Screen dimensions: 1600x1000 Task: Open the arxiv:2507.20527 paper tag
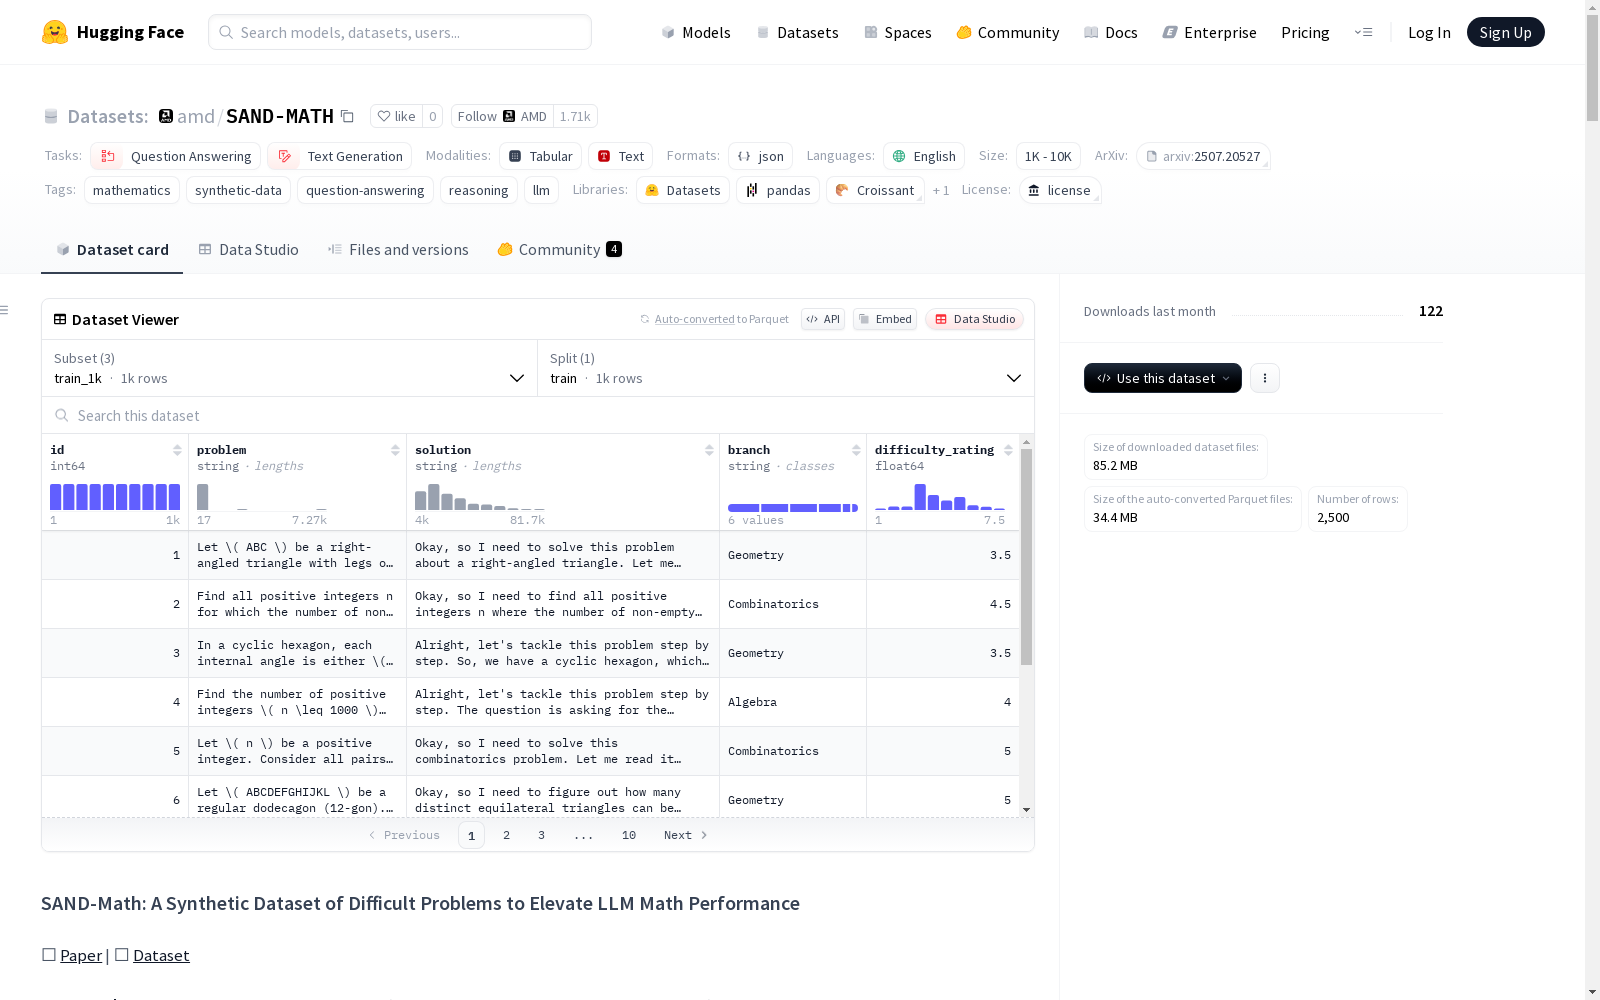coord(1203,156)
